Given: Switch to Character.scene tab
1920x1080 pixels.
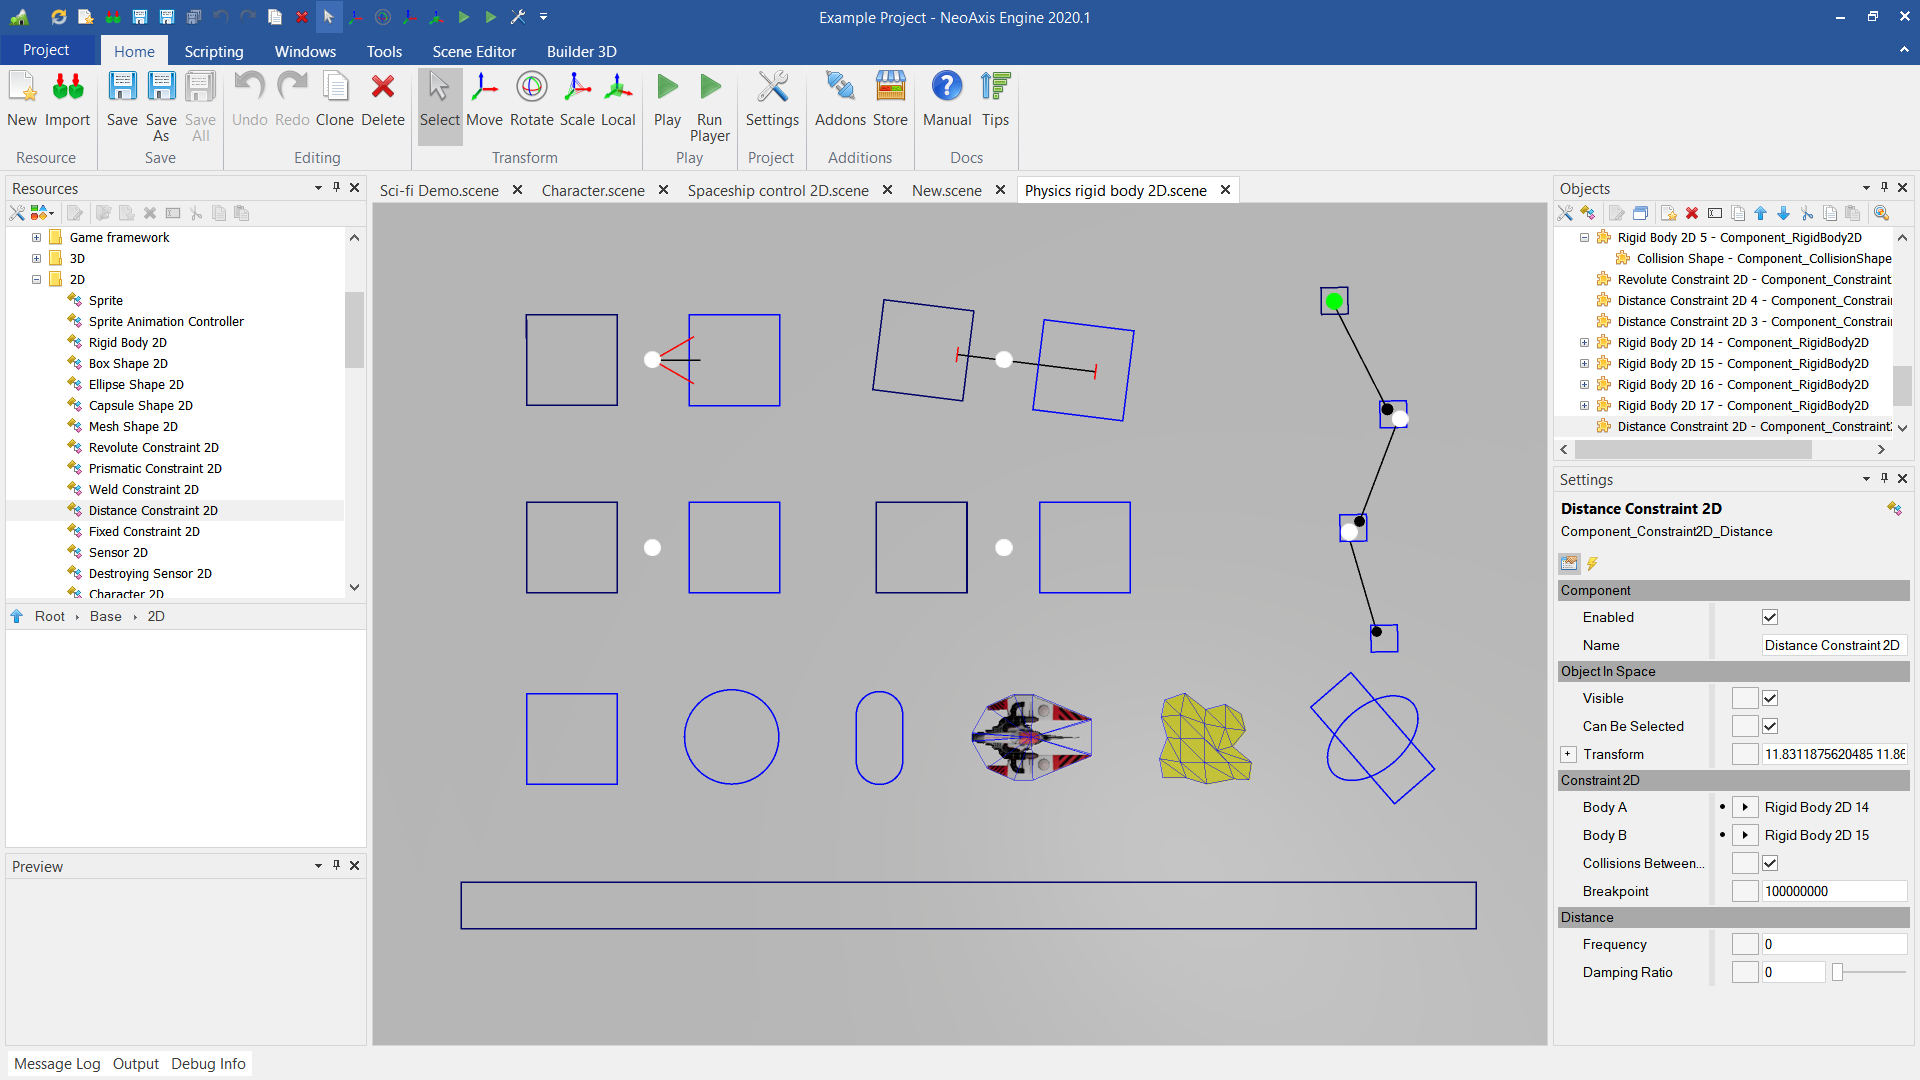Looking at the screenshot, I should click(x=592, y=190).
